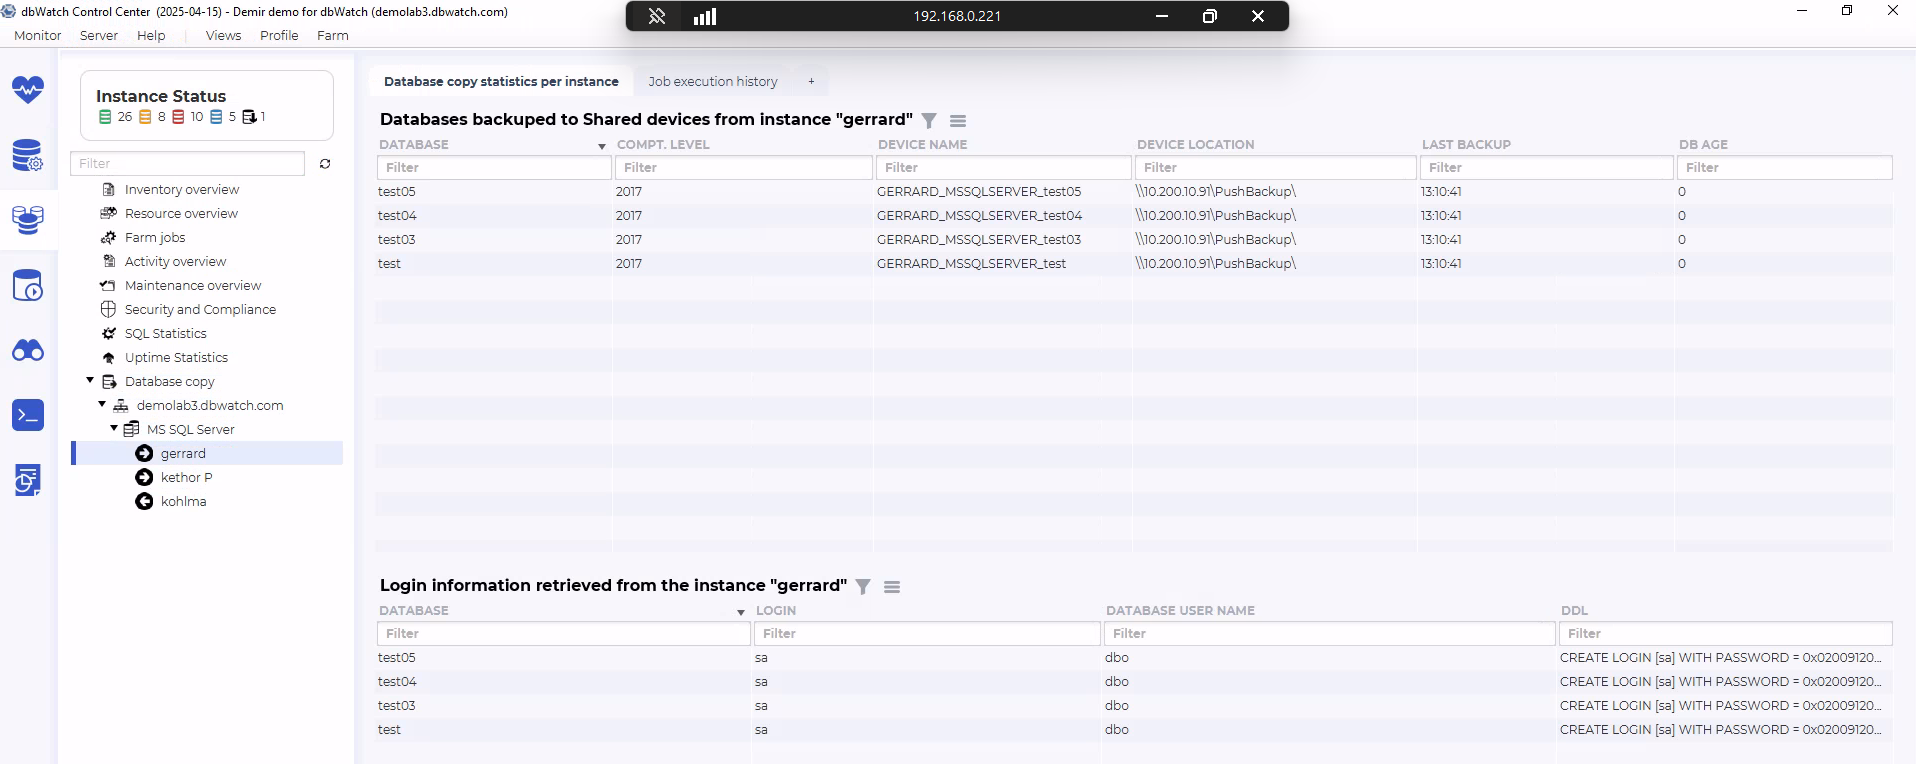This screenshot has height=764, width=1916.
Task: Open hamburger menu for Databases backuped table
Action: (x=958, y=121)
